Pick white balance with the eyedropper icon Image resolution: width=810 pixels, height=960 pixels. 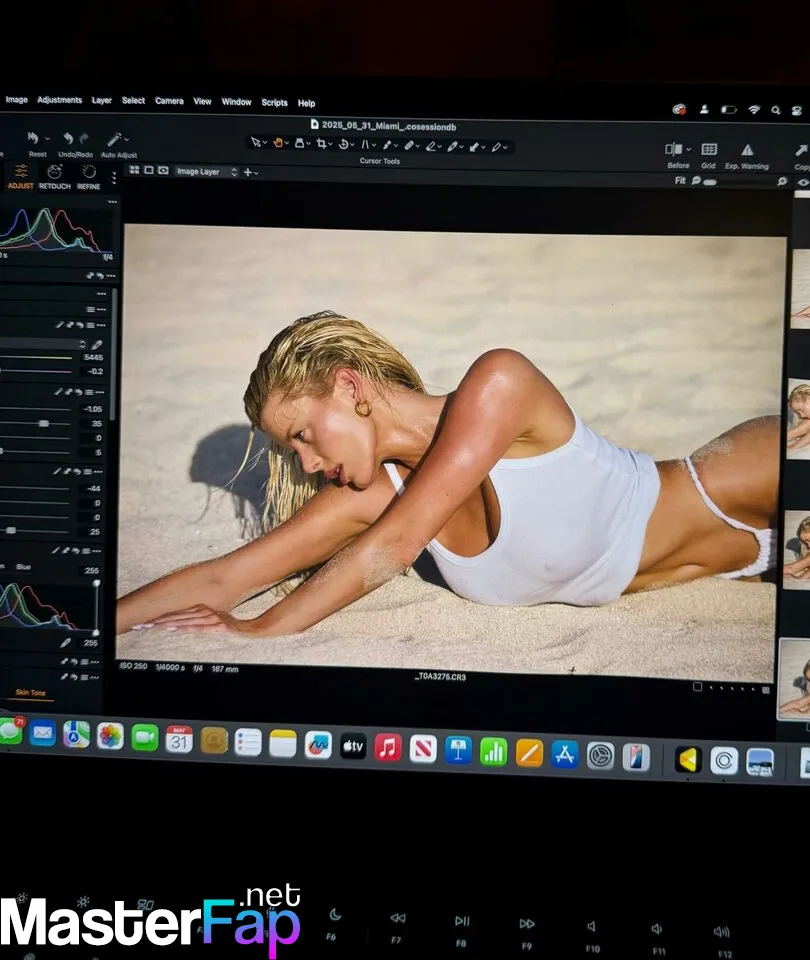(x=96, y=345)
